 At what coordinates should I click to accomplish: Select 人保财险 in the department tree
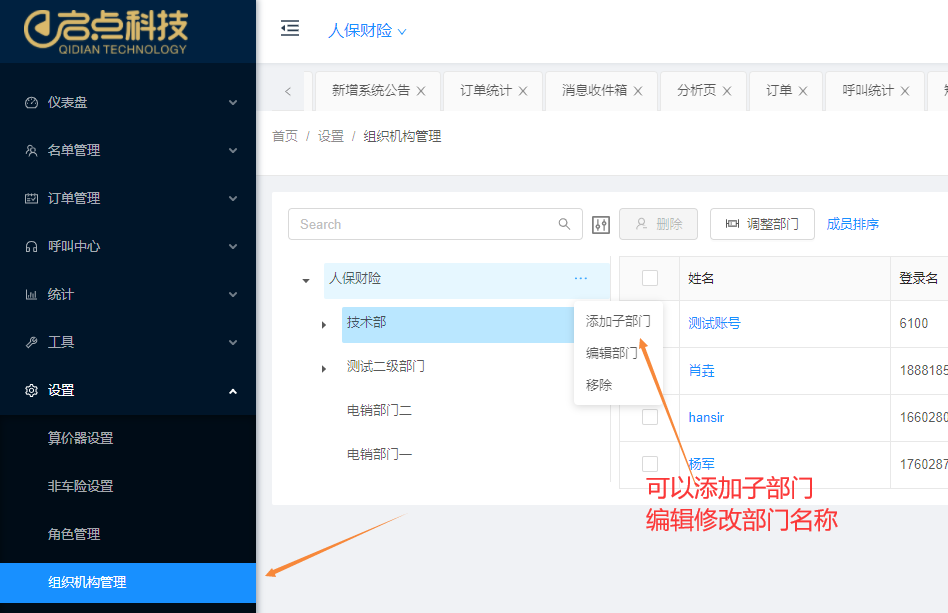355,279
